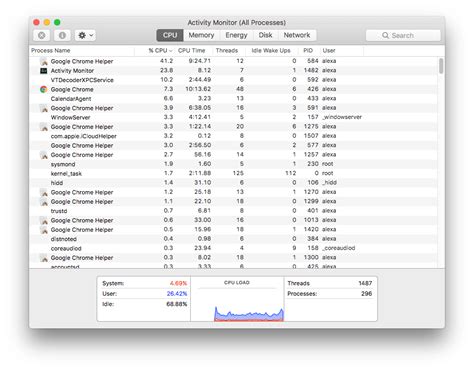Switch to the Memory tab
The width and height of the screenshot is (474, 370).
[201, 35]
